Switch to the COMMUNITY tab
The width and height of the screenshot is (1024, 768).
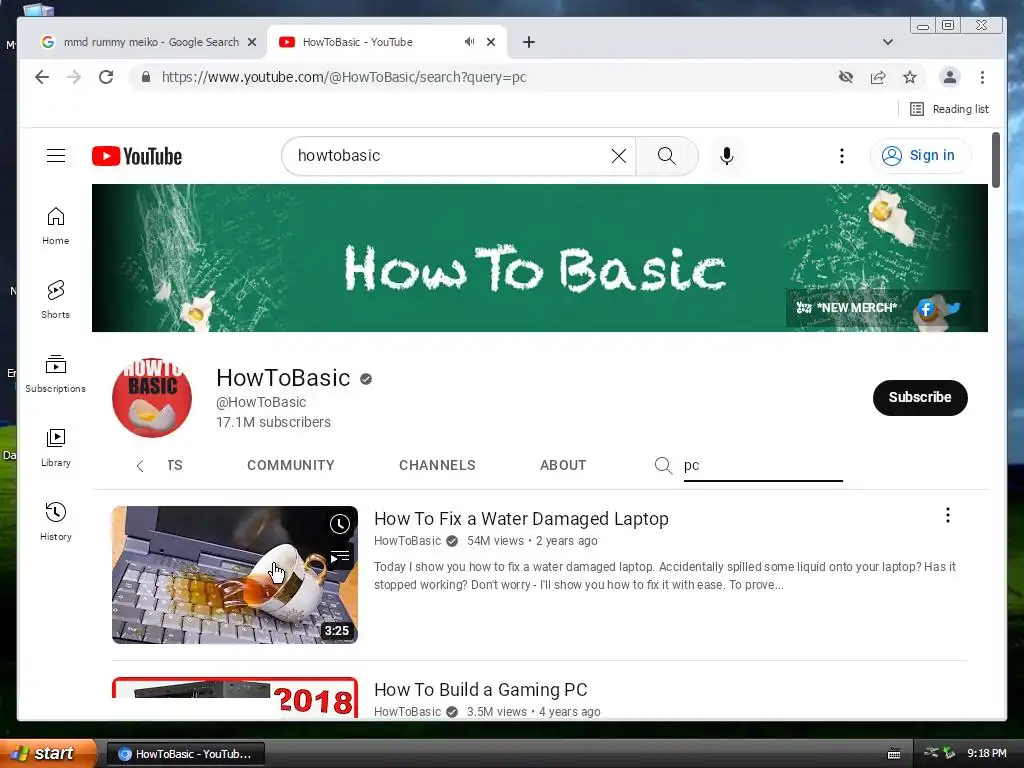pos(291,465)
